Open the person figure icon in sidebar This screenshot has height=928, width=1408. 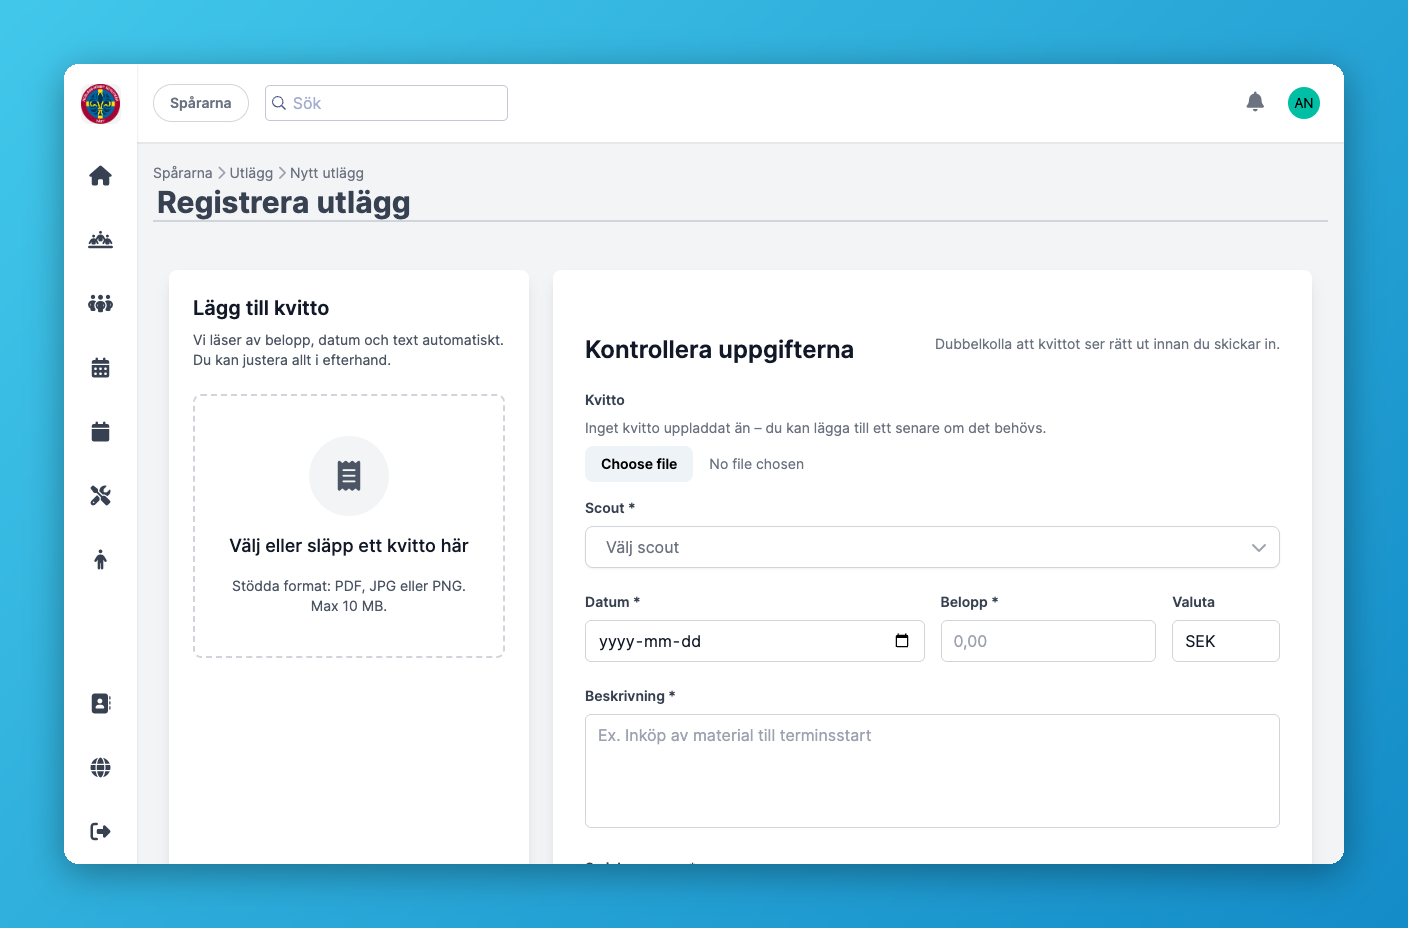[101, 560]
